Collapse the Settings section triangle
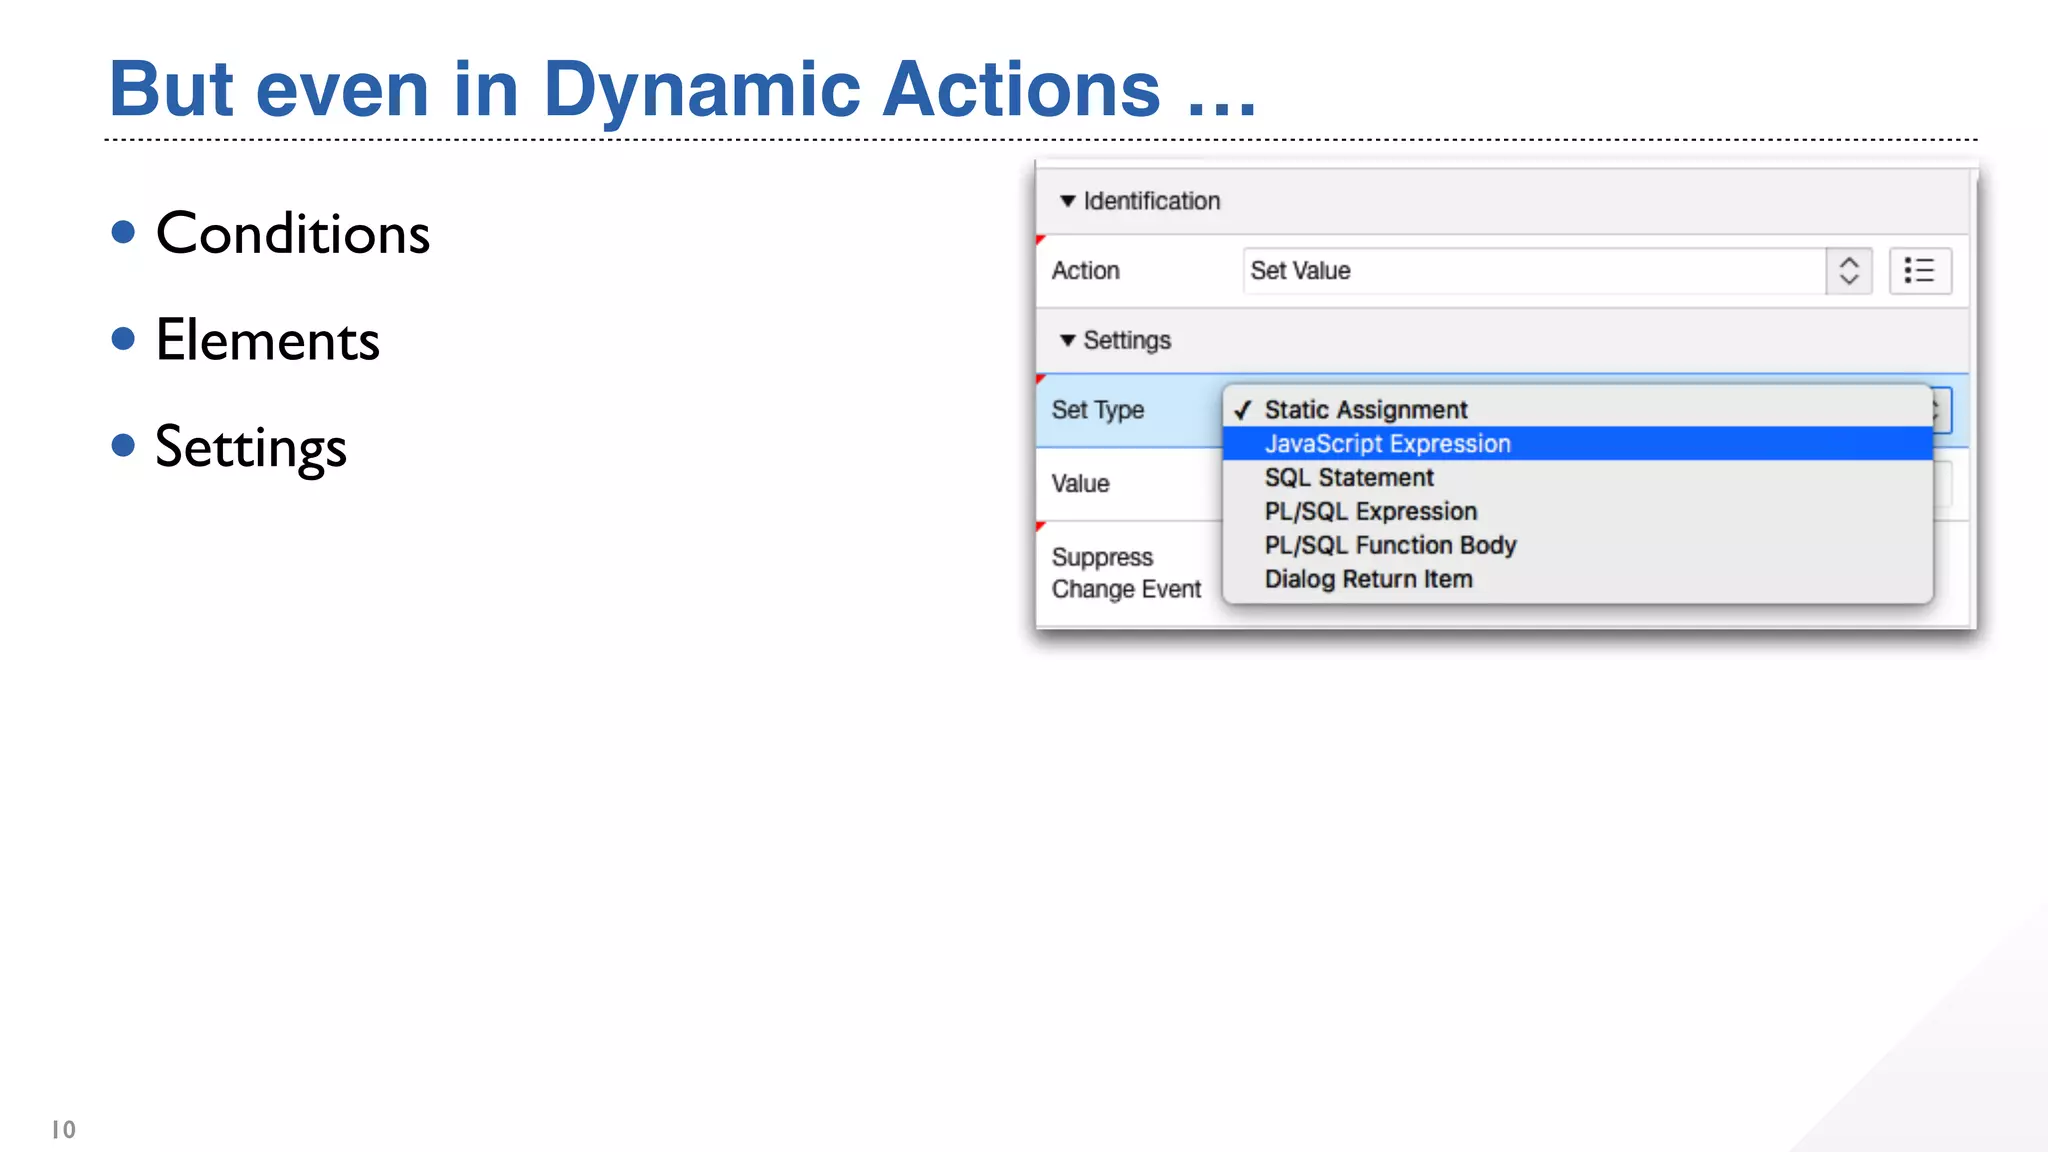The image size is (2048, 1152). point(1067,341)
